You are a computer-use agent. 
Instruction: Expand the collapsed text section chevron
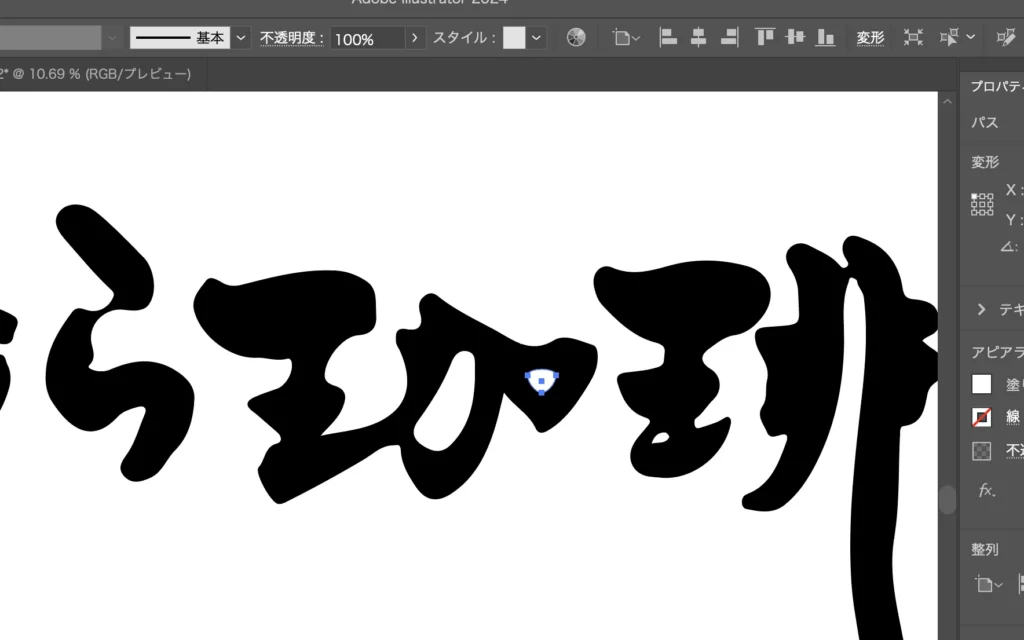[981, 310]
